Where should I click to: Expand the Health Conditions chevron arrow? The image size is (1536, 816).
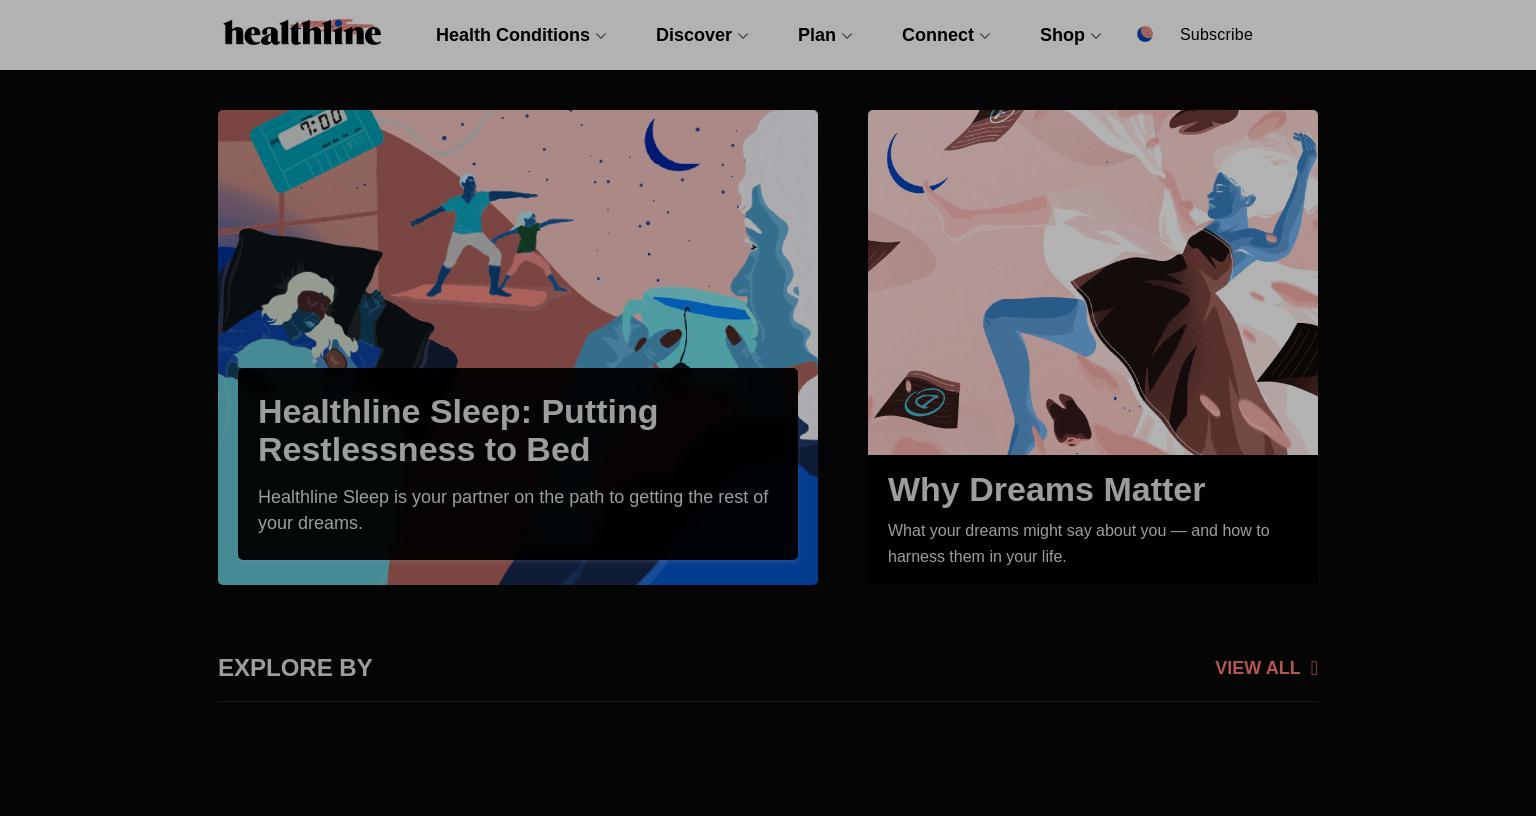601,36
